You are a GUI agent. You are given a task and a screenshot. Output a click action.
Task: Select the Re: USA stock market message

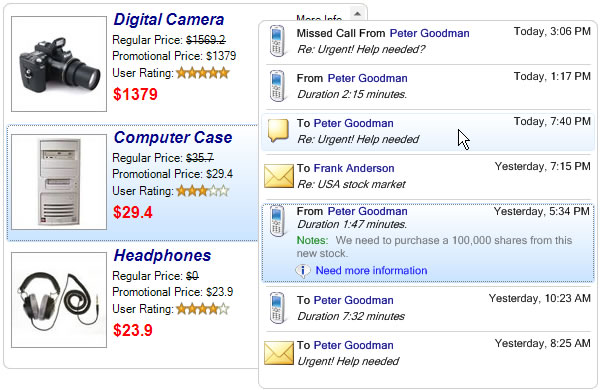pos(351,184)
